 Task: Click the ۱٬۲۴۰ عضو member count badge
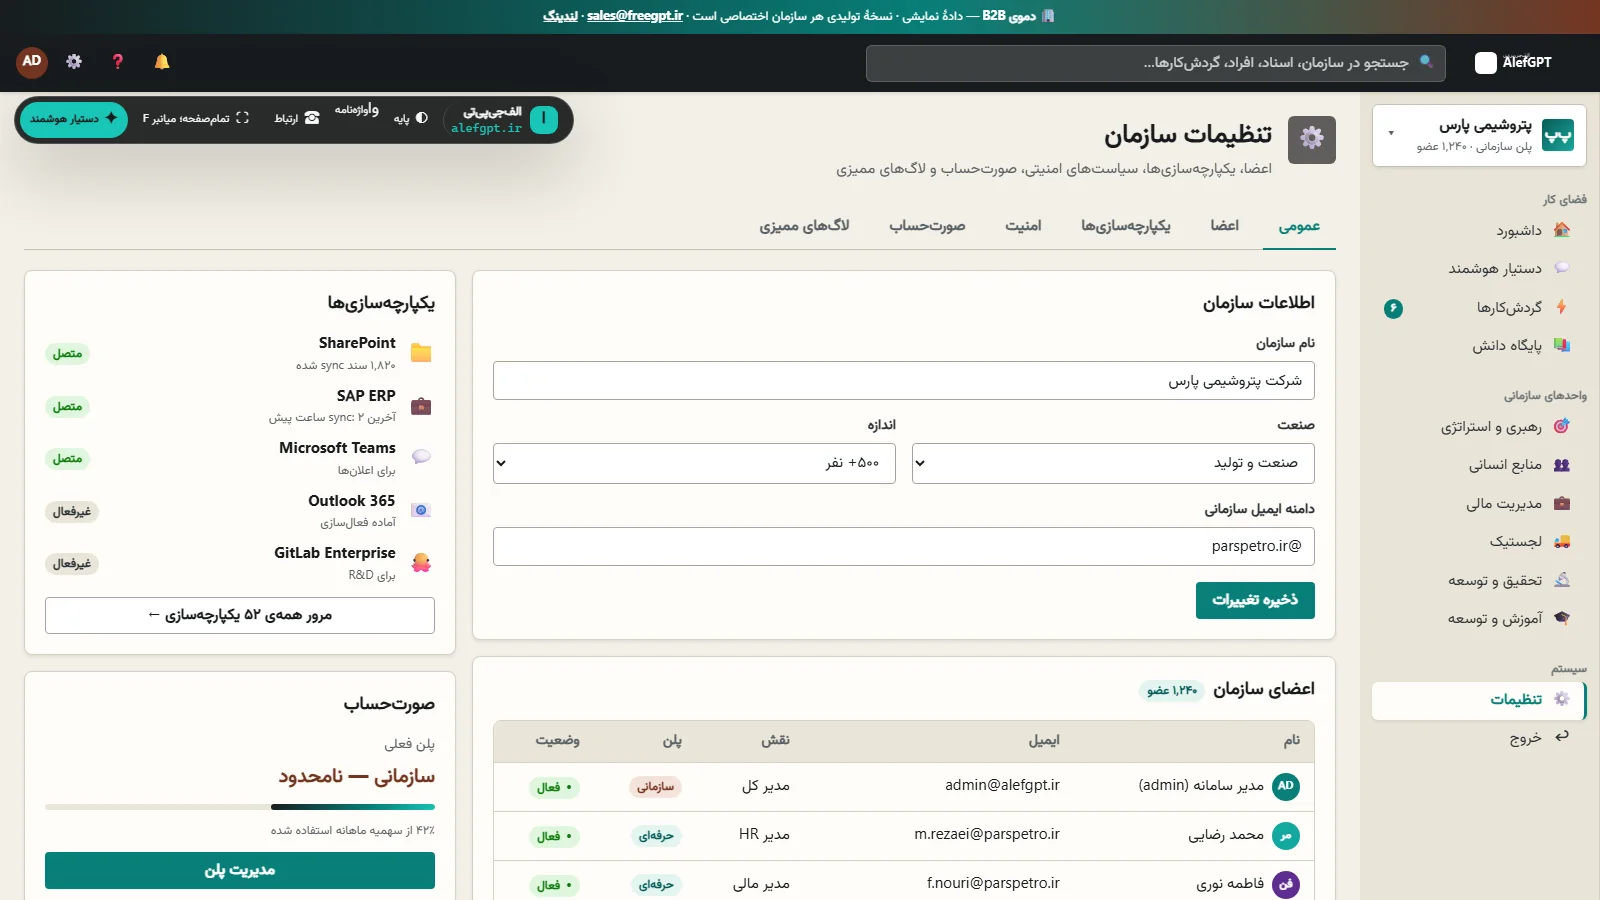[x=1172, y=690]
